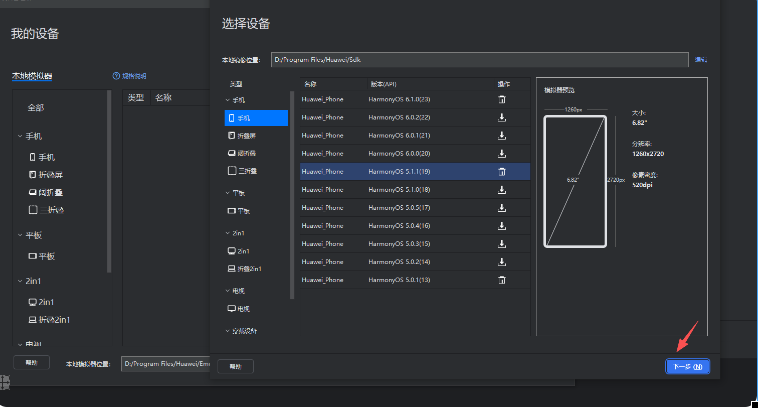This screenshot has width=758, height=408.
Task: Delete the HarmonyOS 6.1.0(23) image
Action: 502,100
